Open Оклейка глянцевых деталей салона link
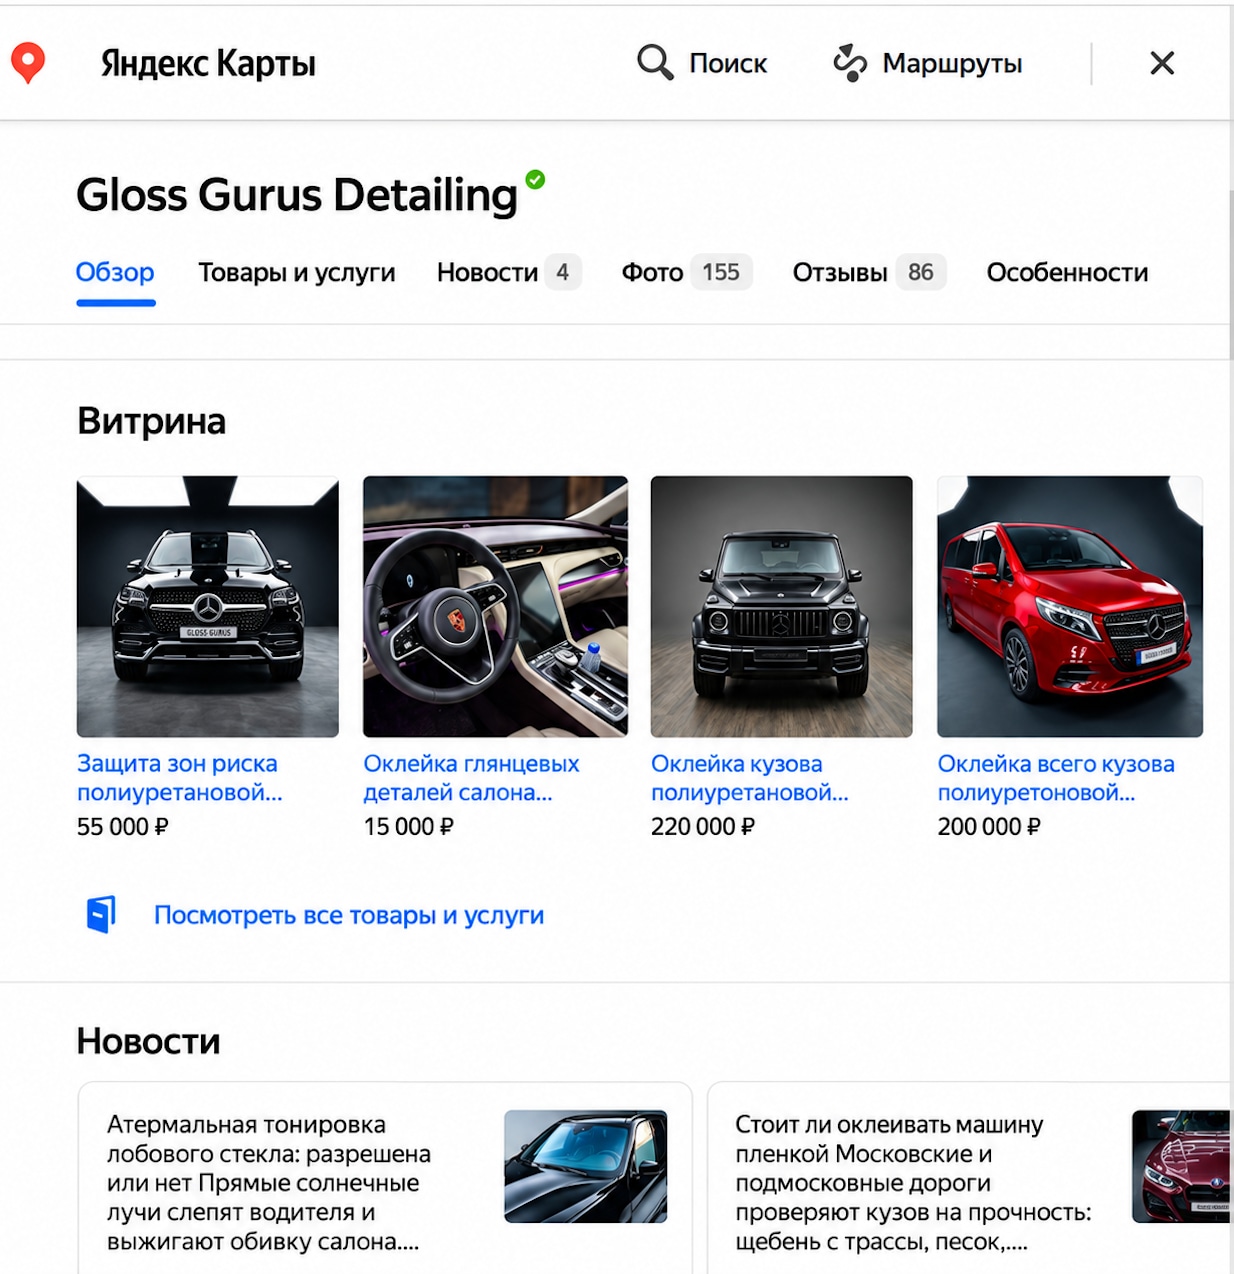 (471, 778)
